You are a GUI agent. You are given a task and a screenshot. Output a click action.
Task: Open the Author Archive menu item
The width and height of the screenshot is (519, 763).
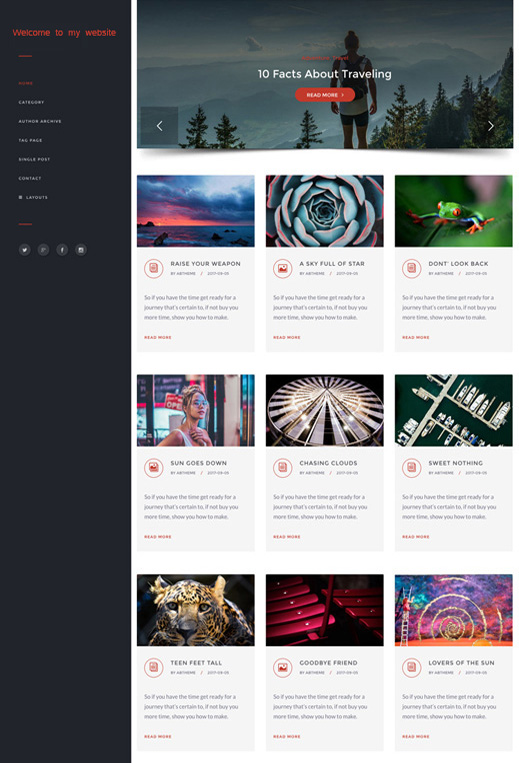(40, 121)
